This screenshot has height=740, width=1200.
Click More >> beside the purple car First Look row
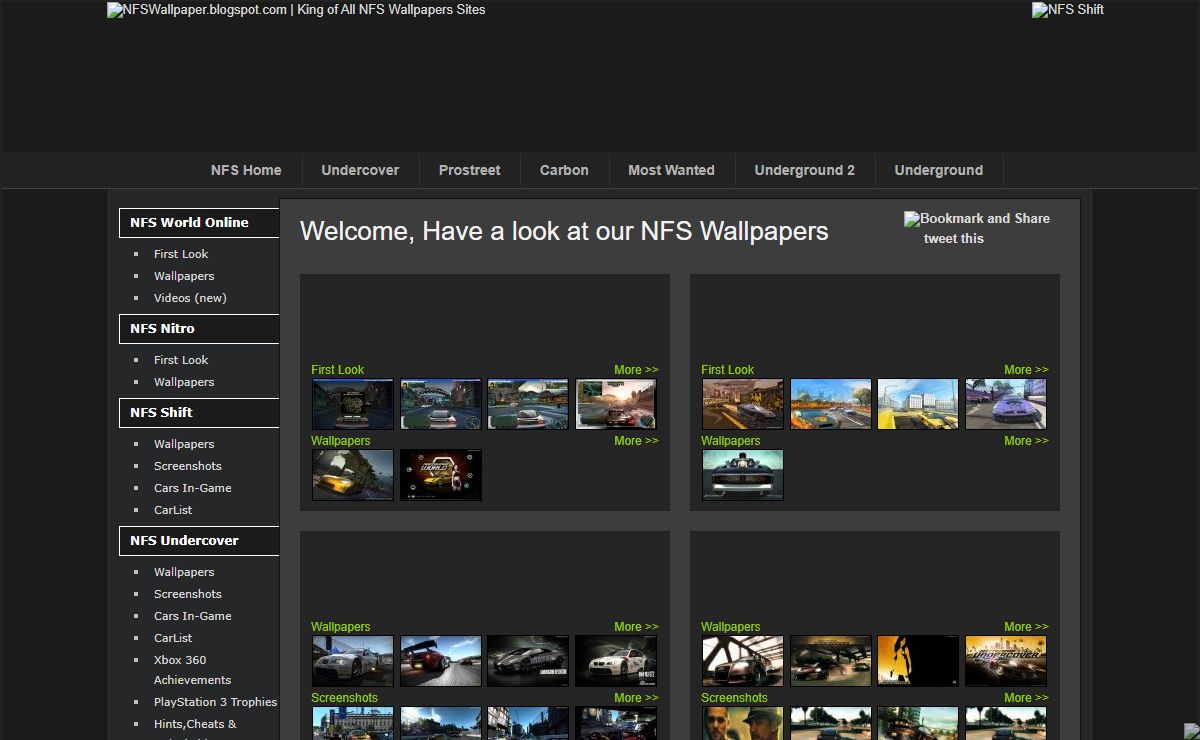click(1026, 370)
